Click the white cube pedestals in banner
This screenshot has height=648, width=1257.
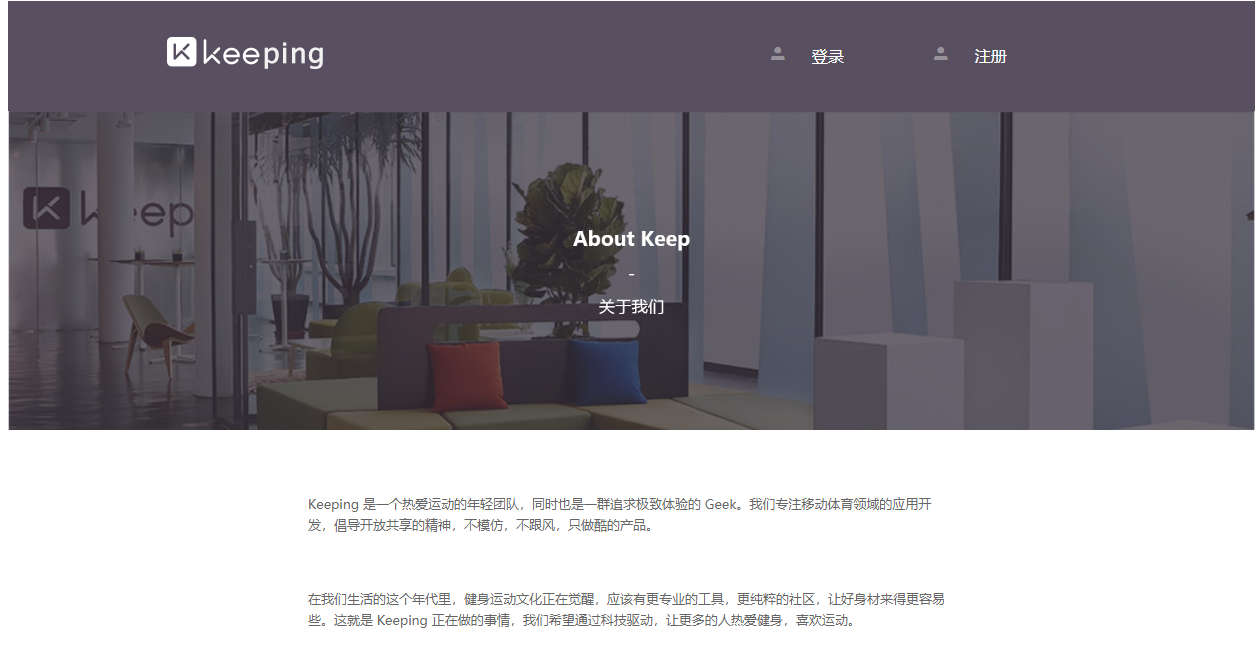[954, 356]
